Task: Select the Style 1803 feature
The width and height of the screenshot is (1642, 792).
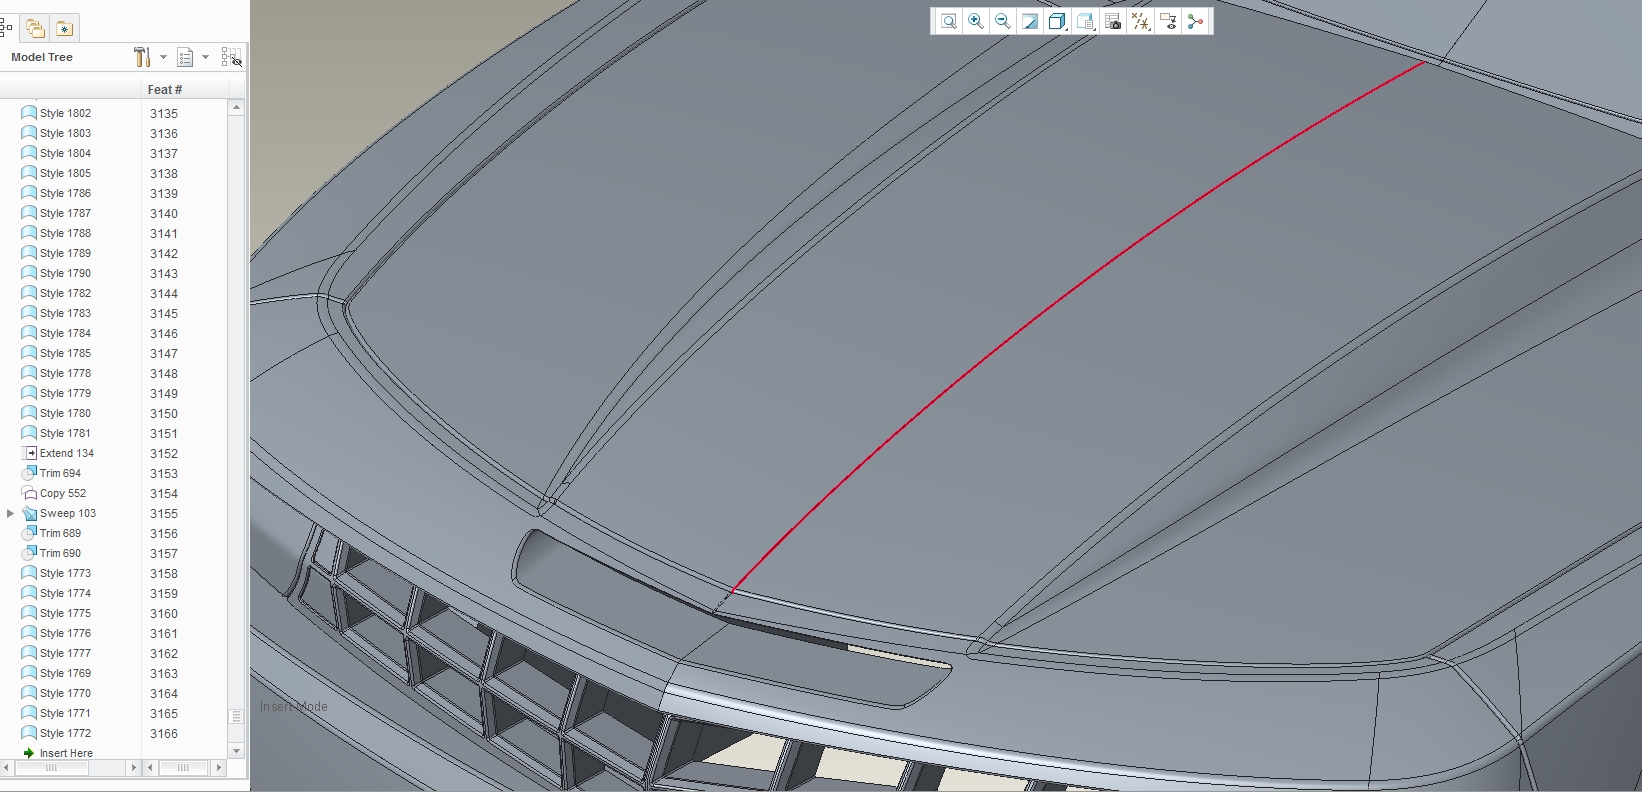Action: (x=65, y=133)
